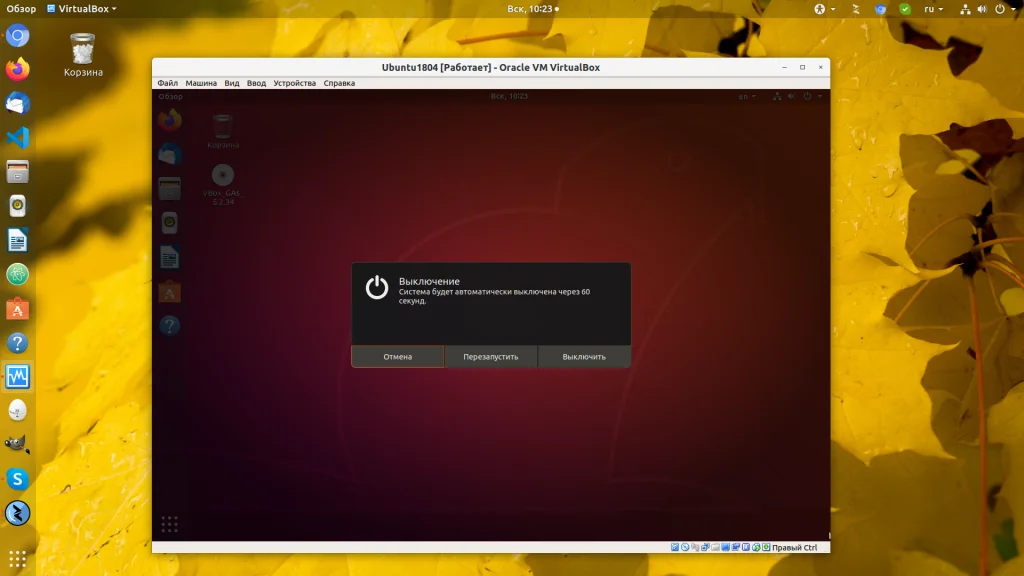Open GIMP from the dock
The image size is (1024, 576).
point(18,445)
